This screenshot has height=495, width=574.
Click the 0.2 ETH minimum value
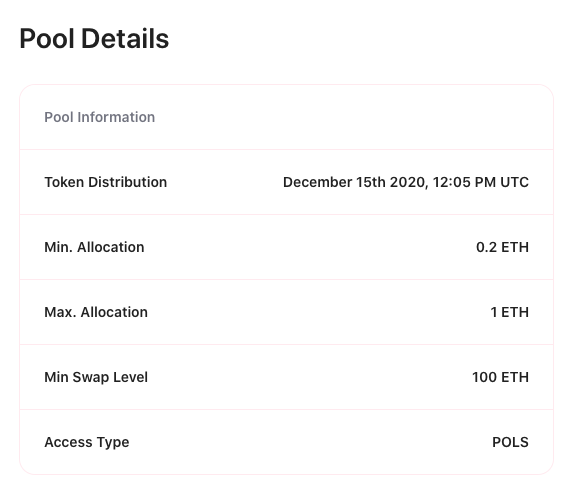pos(502,247)
